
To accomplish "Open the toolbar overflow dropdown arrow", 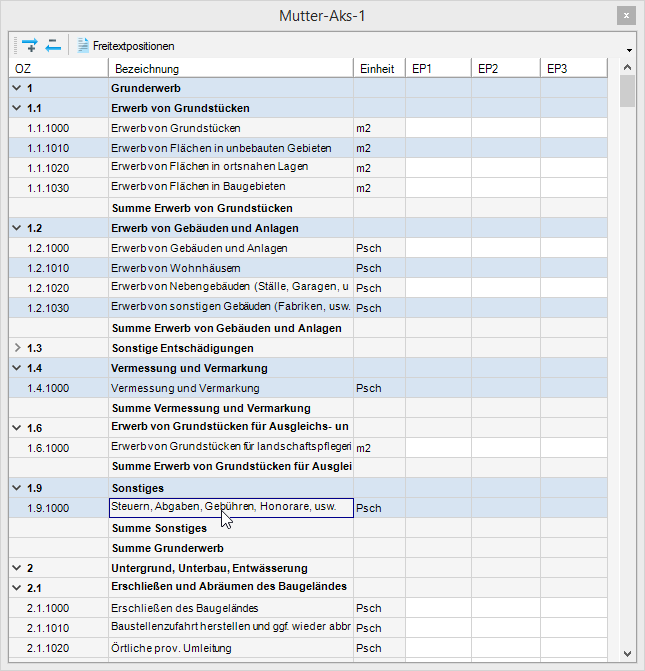I will click(x=629, y=50).
